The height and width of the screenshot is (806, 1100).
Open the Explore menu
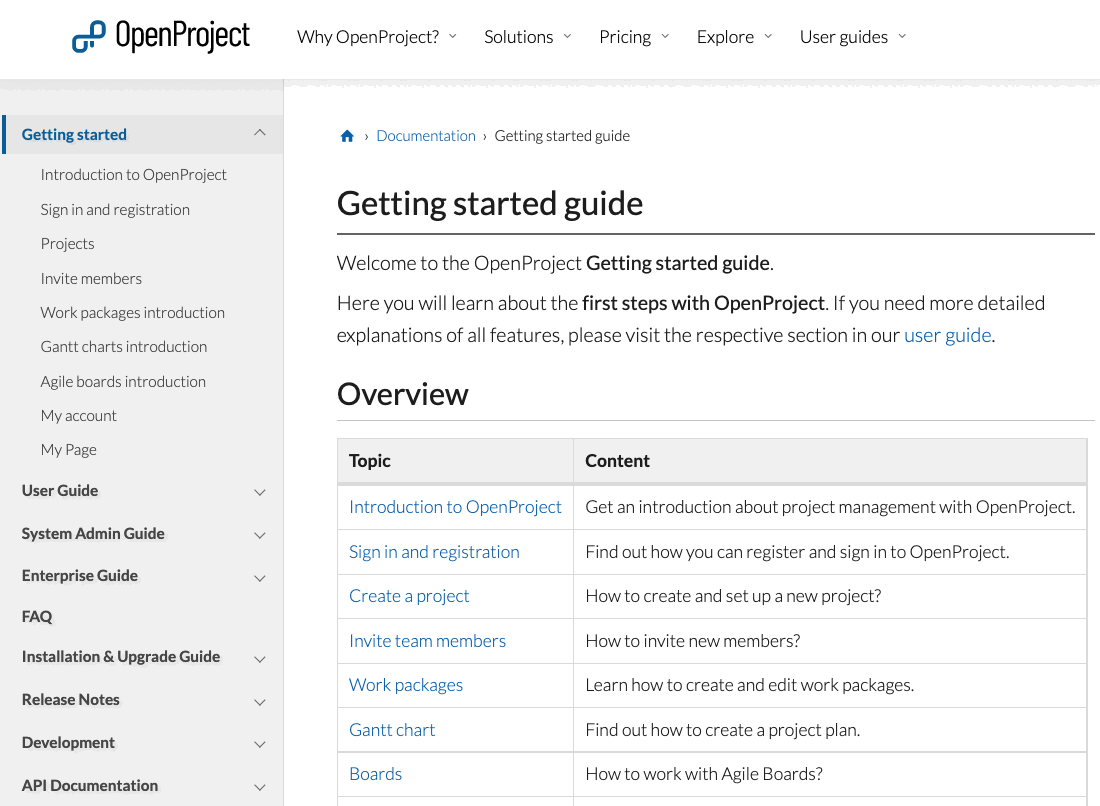(727, 36)
